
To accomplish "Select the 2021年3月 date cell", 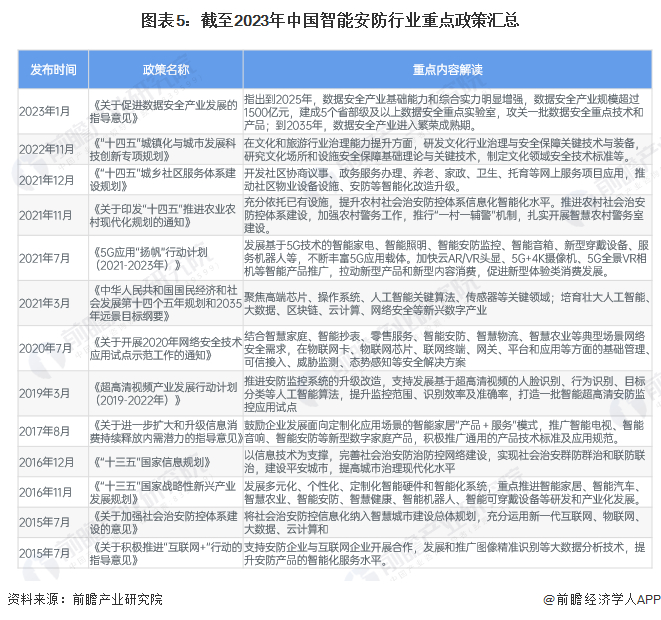I will (53, 303).
